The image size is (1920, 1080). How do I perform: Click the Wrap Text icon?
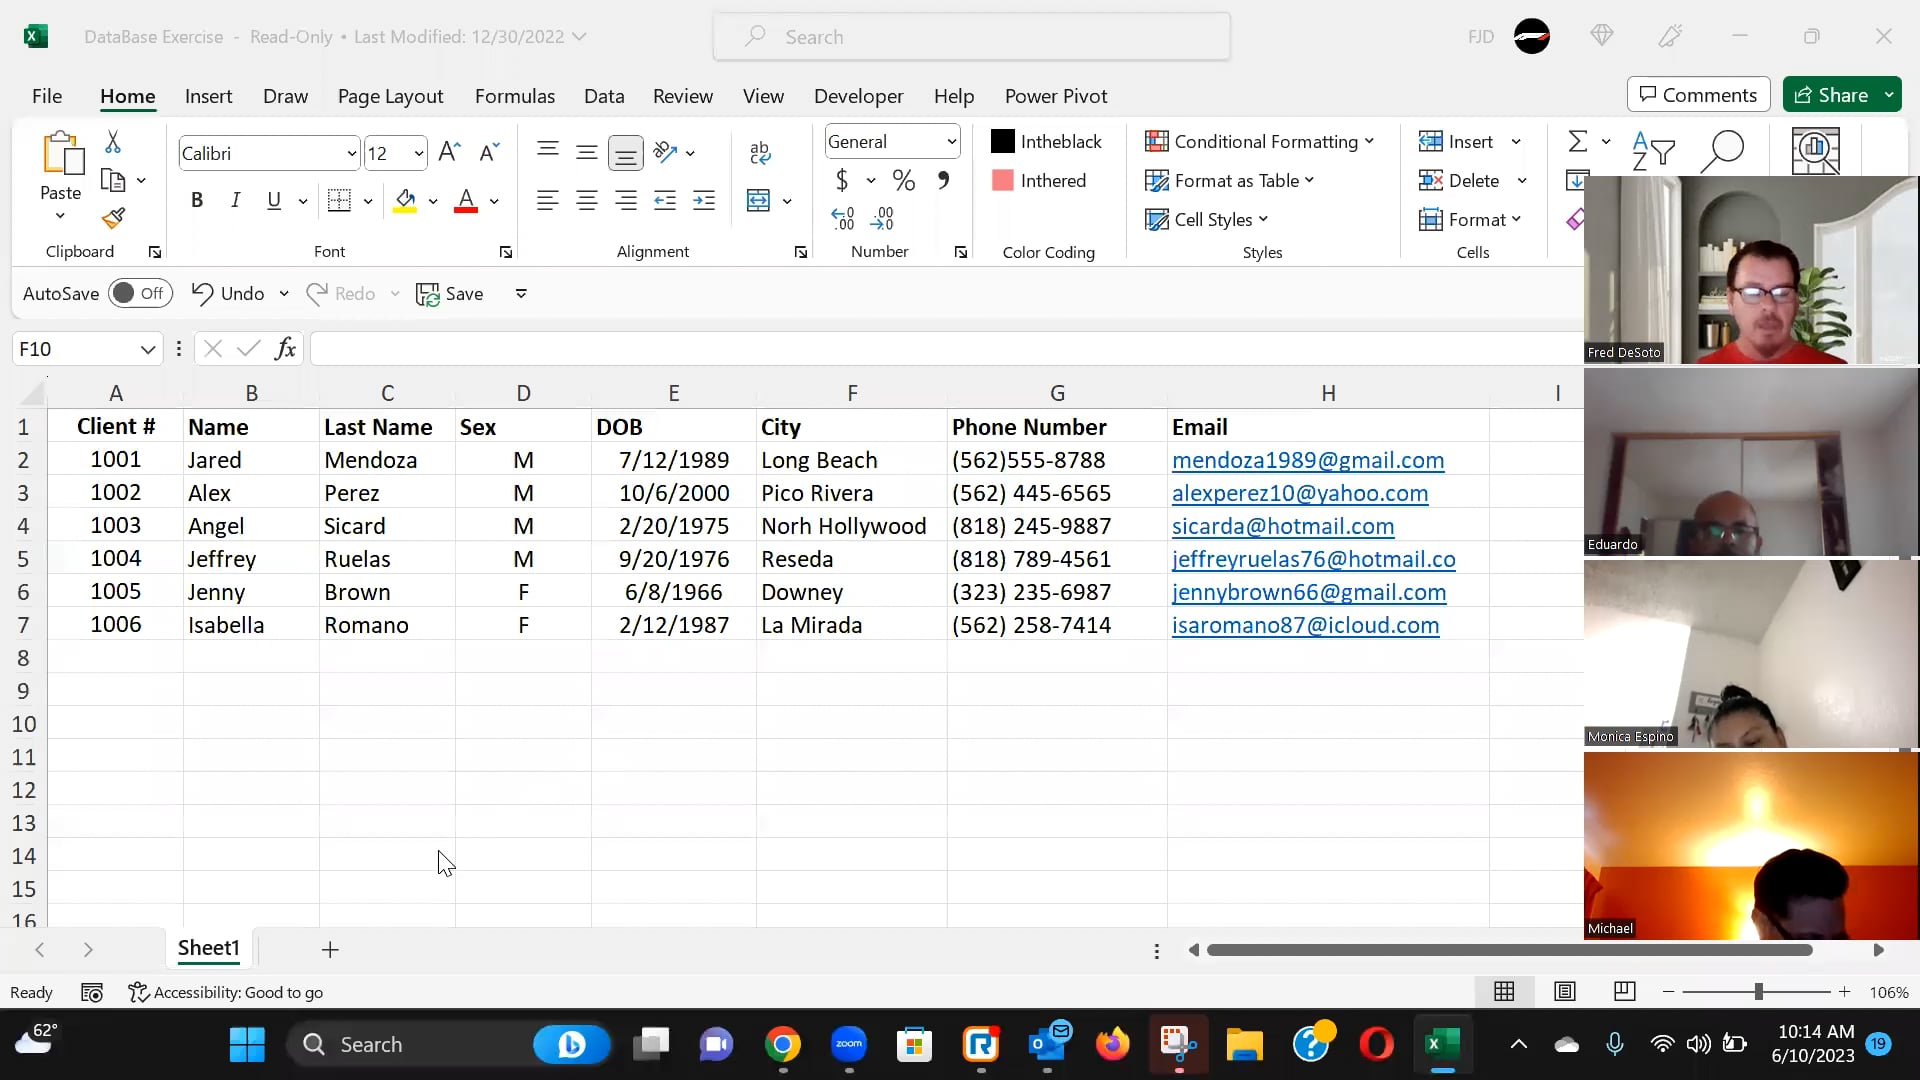click(760, 150)
